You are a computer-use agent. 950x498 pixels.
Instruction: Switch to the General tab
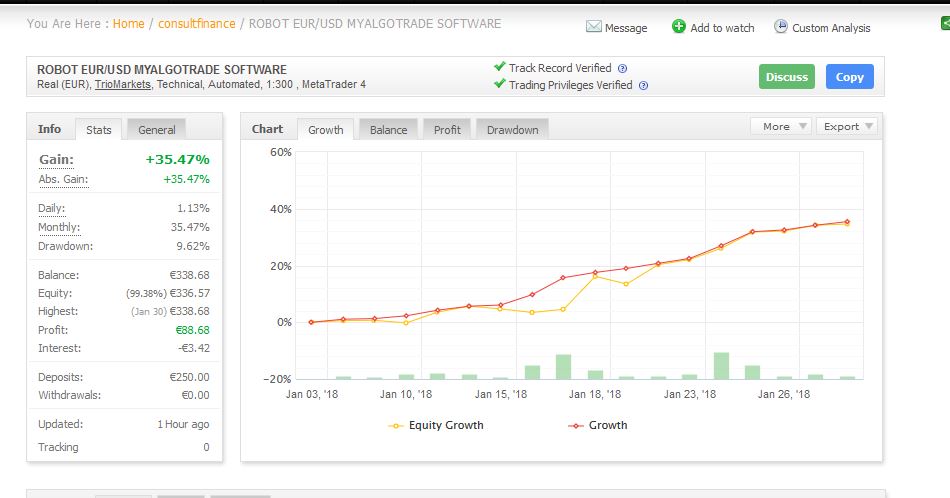(x=157, y=130)
